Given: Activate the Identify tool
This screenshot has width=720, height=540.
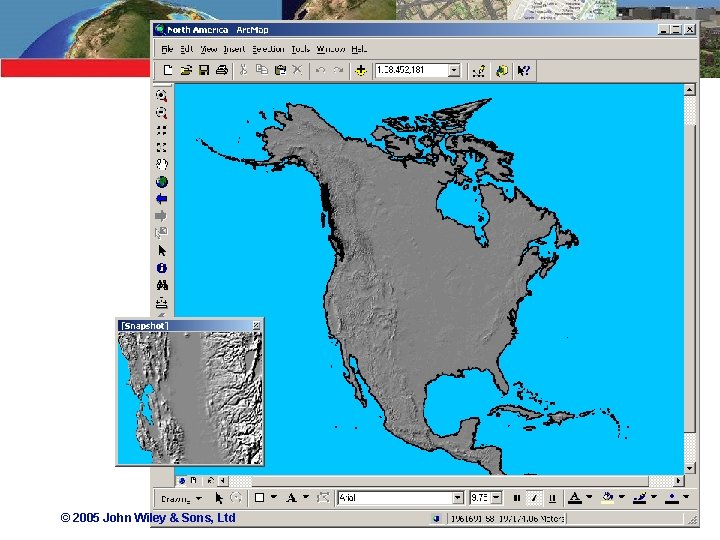Looking at the screenshot, I should [161, 268].
